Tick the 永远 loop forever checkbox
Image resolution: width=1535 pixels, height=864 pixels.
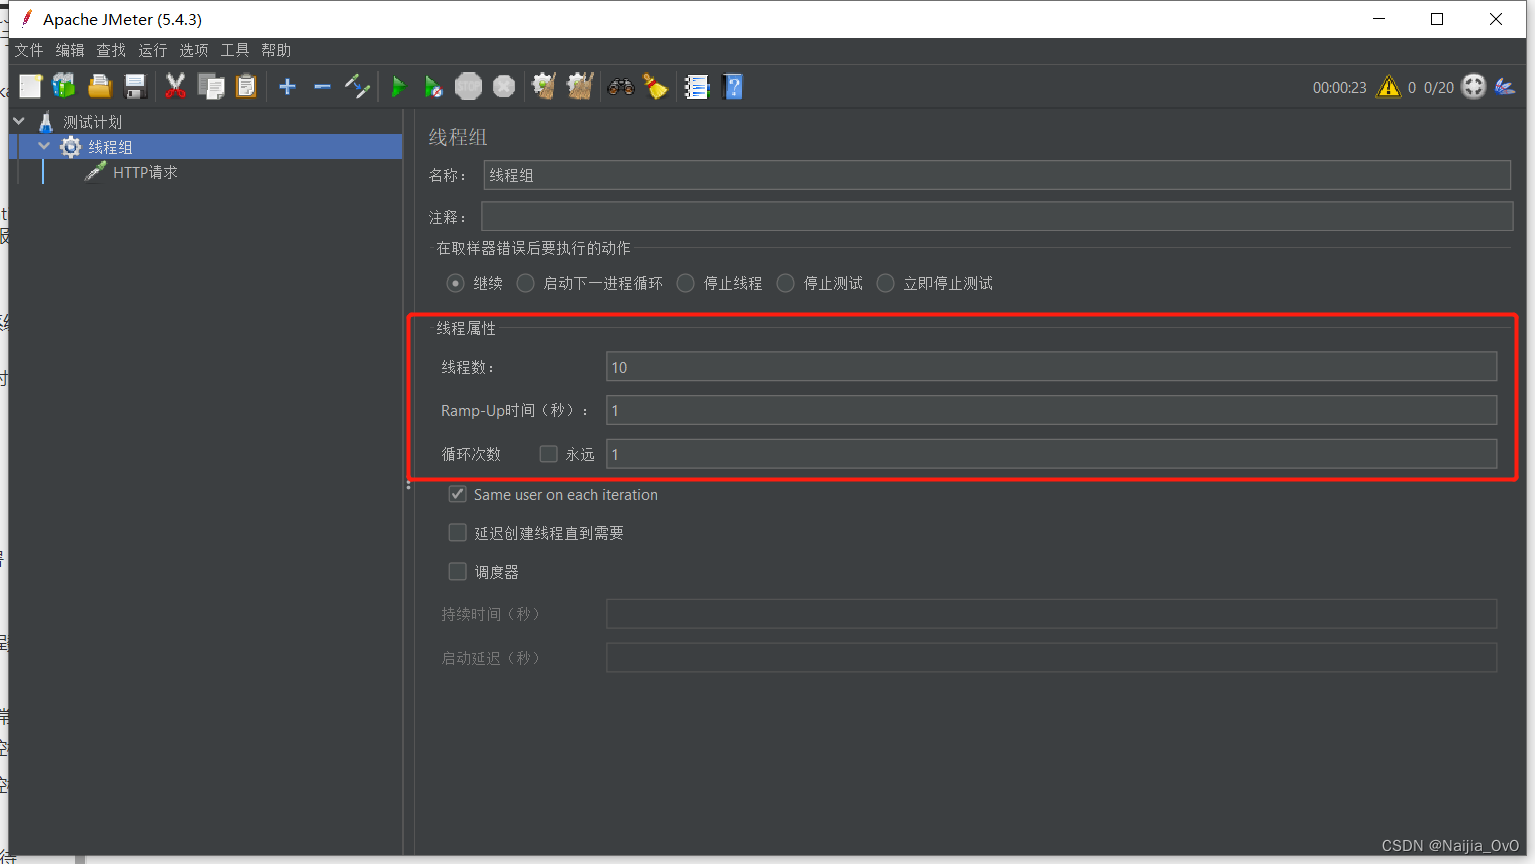(548, 454)
